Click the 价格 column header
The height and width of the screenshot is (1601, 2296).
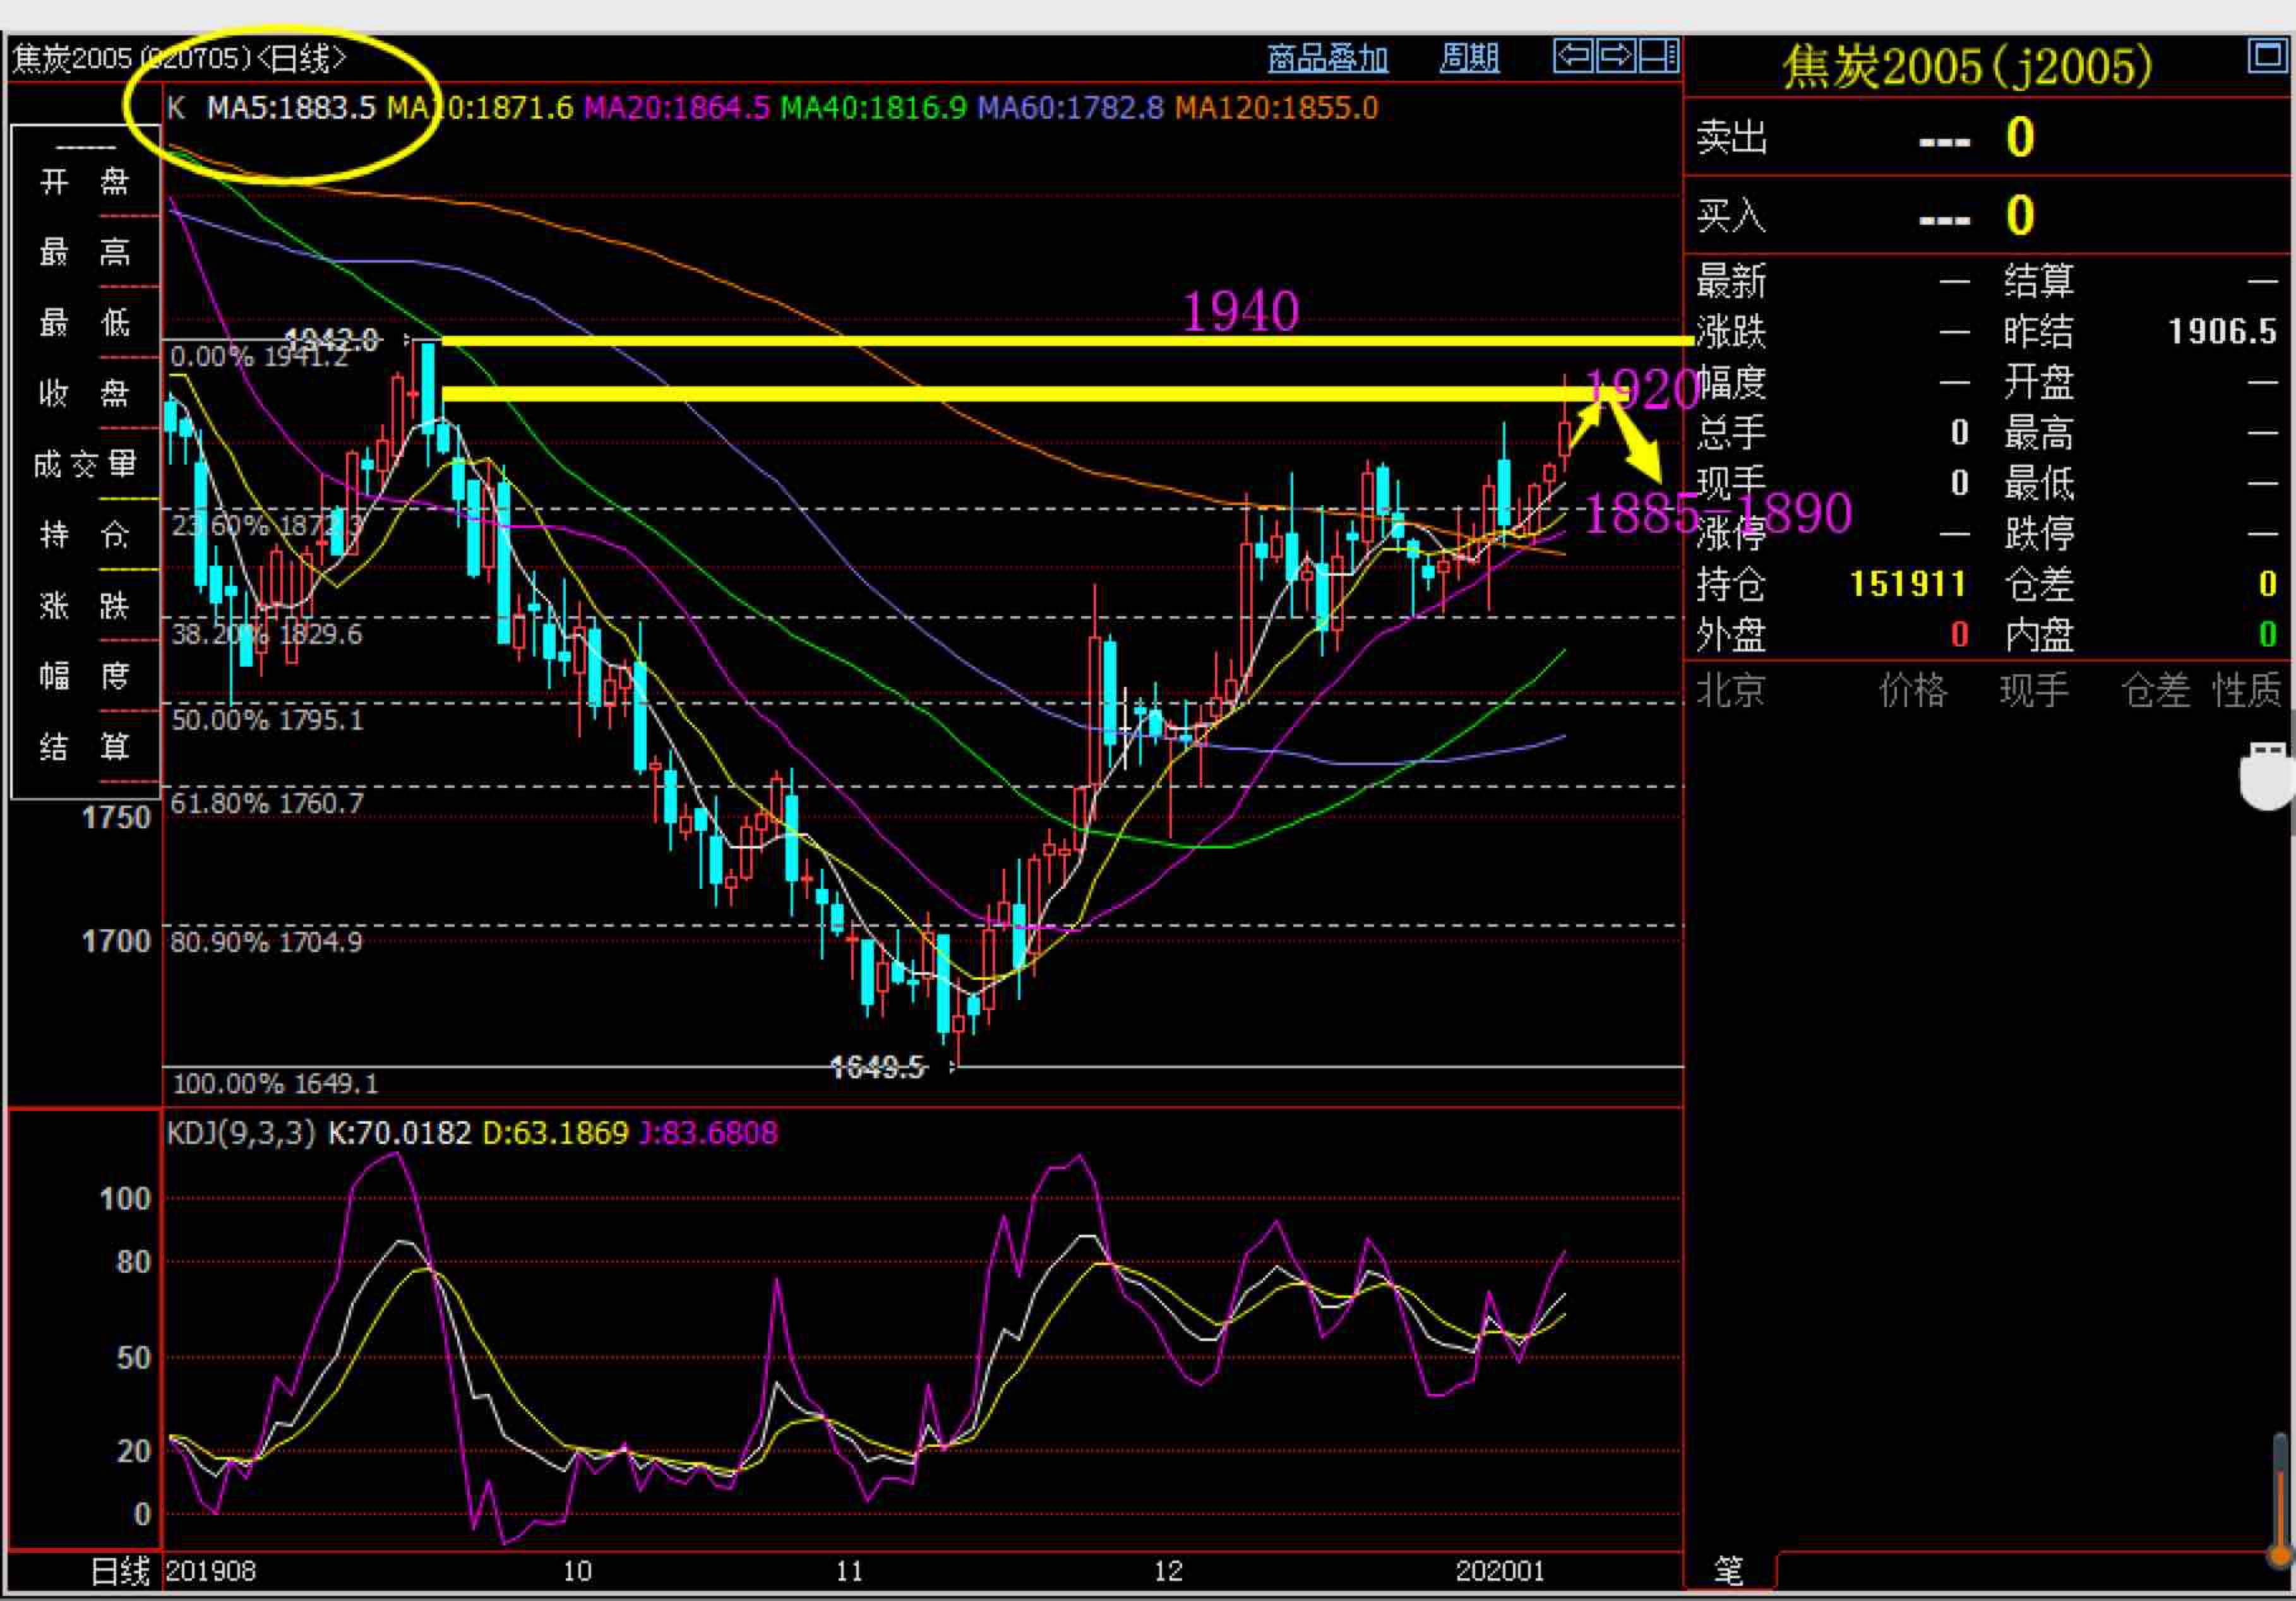[1913, 690]
